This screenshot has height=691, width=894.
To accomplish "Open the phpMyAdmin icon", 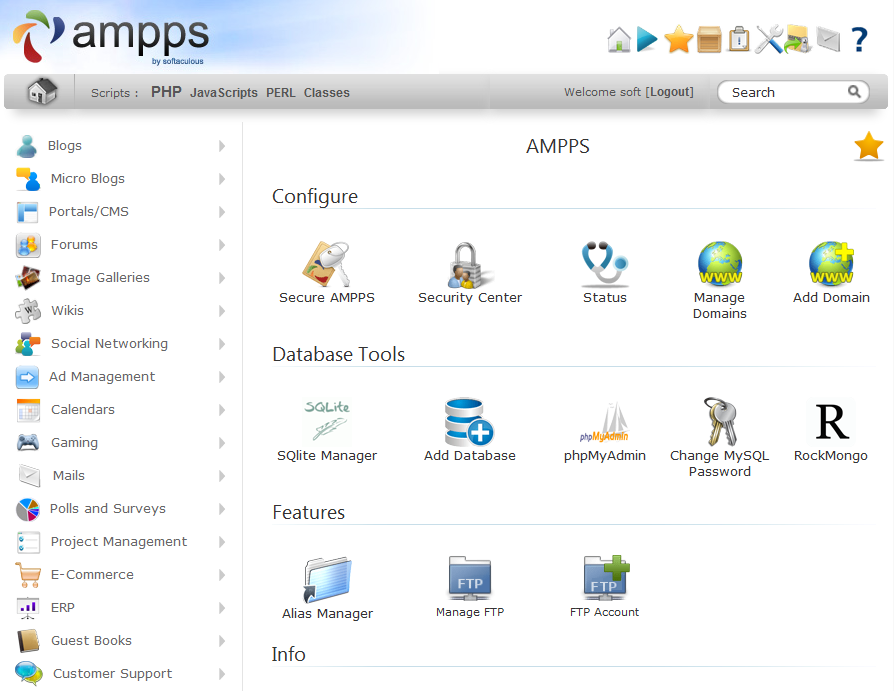I will pyautogui.click(x=604, y=424).
